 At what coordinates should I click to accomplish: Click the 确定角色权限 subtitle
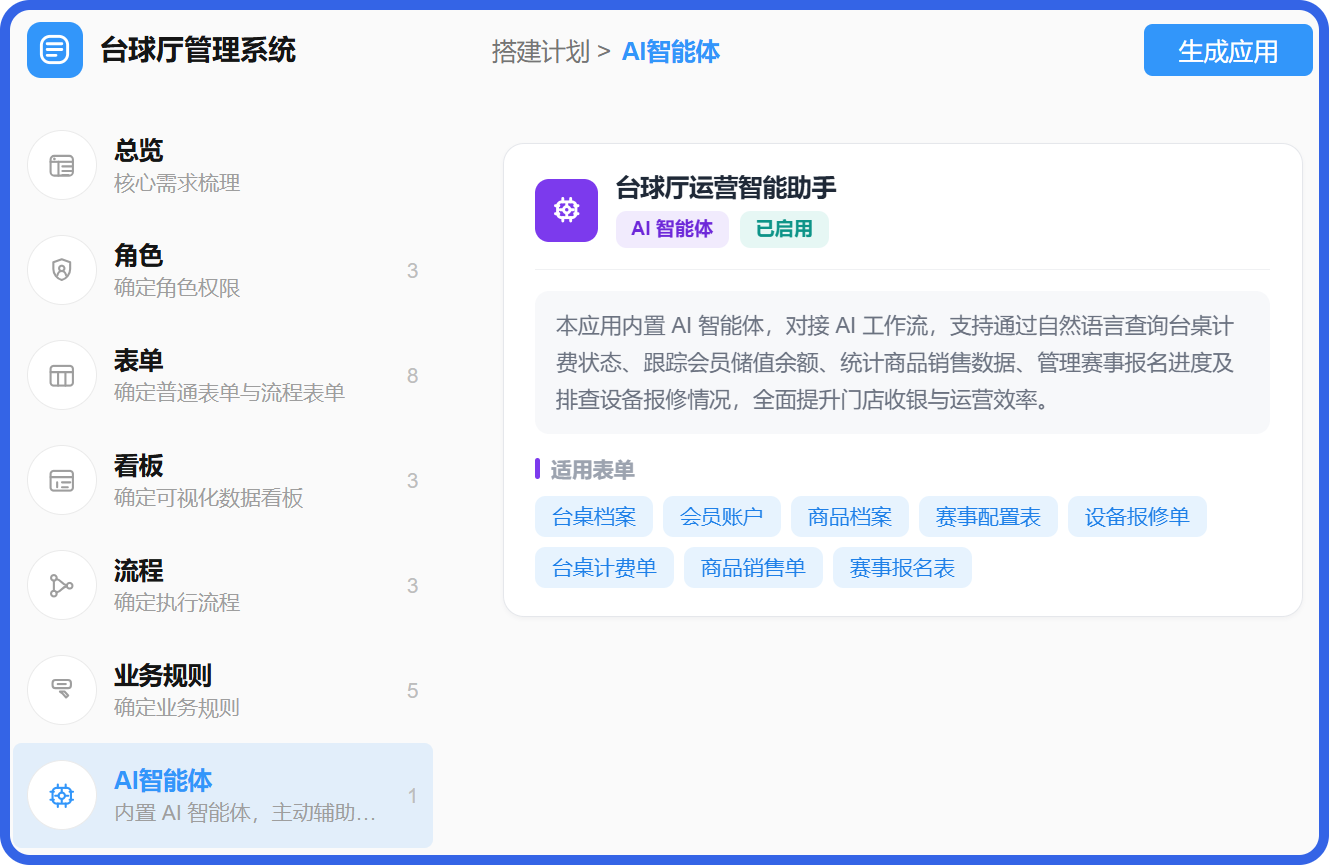click(x=177, y=288)
